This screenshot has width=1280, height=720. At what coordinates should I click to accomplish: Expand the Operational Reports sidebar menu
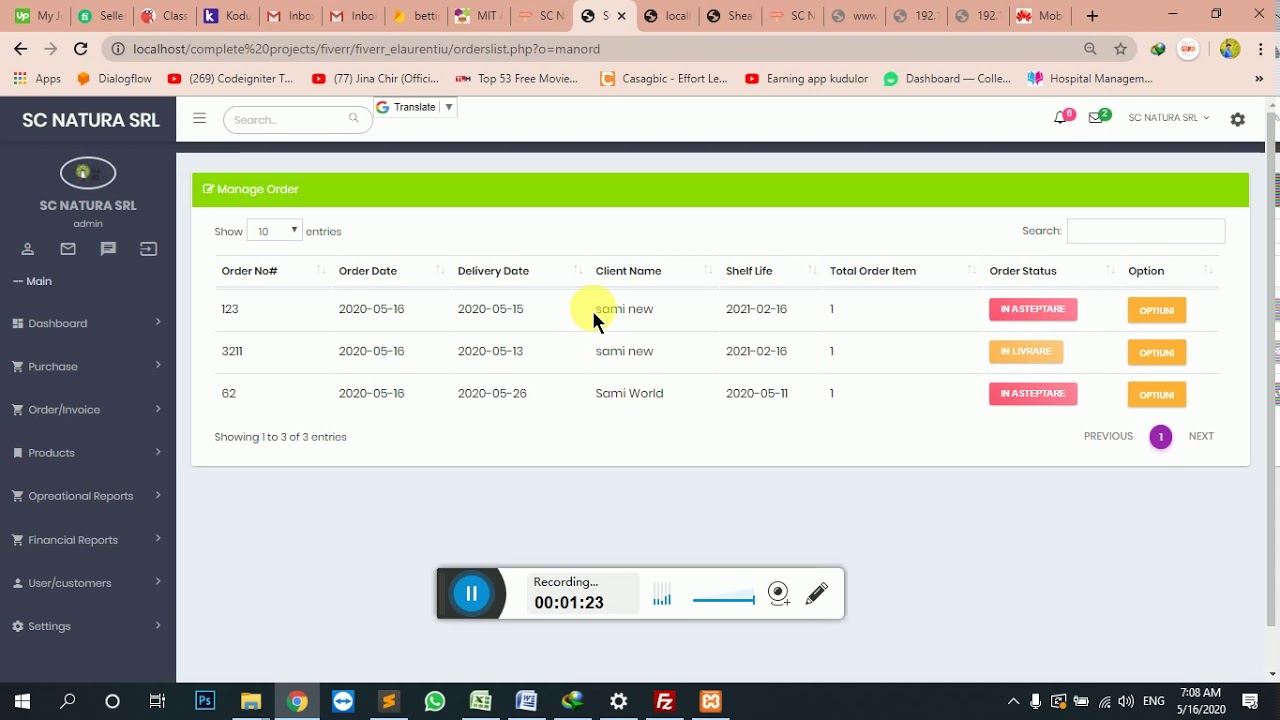coord(88,496)
